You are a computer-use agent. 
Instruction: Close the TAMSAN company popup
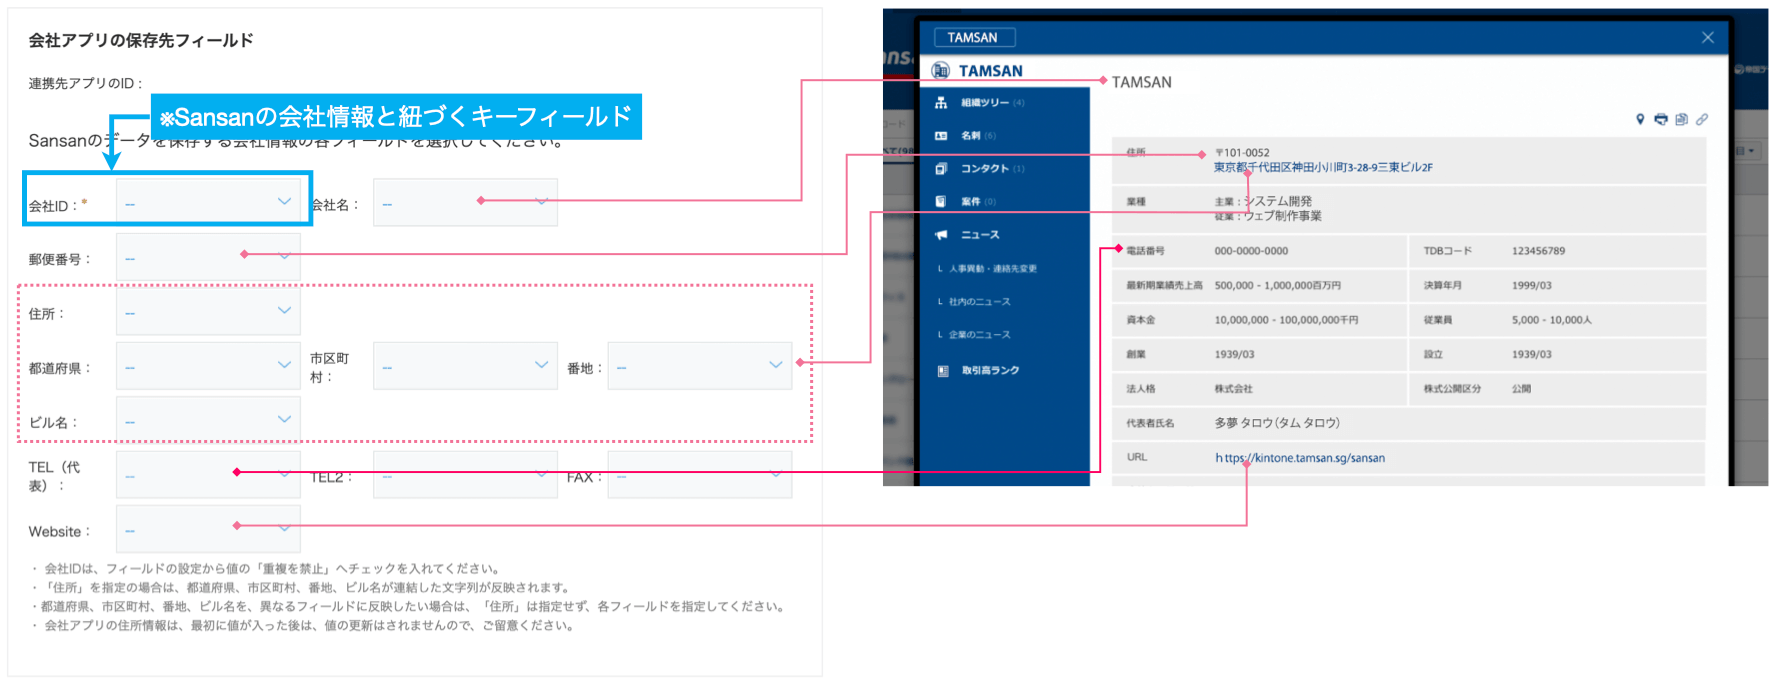[x=1707, y=37]
